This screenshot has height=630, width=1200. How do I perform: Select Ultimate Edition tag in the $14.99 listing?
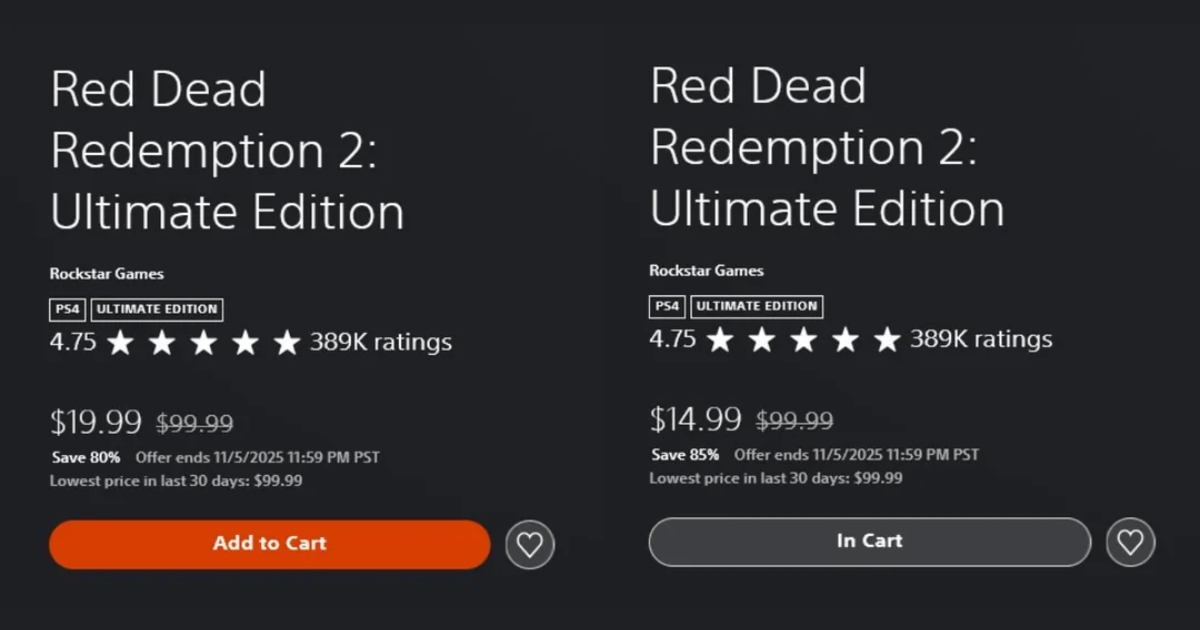(x=757, y=307)
